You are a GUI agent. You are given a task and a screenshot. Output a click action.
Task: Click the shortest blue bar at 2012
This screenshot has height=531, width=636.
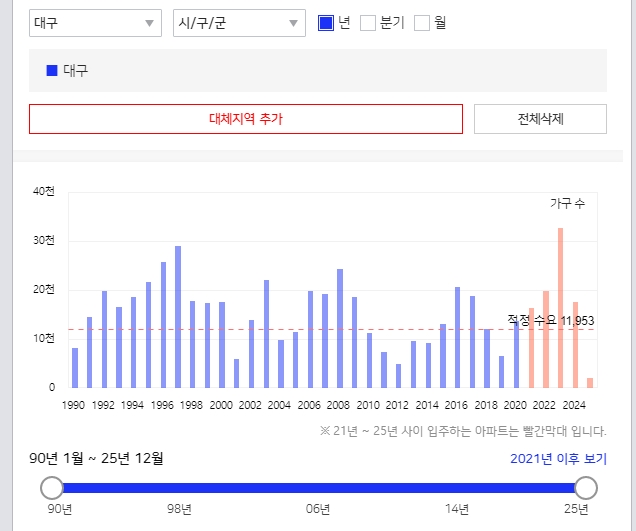point(398,376)
